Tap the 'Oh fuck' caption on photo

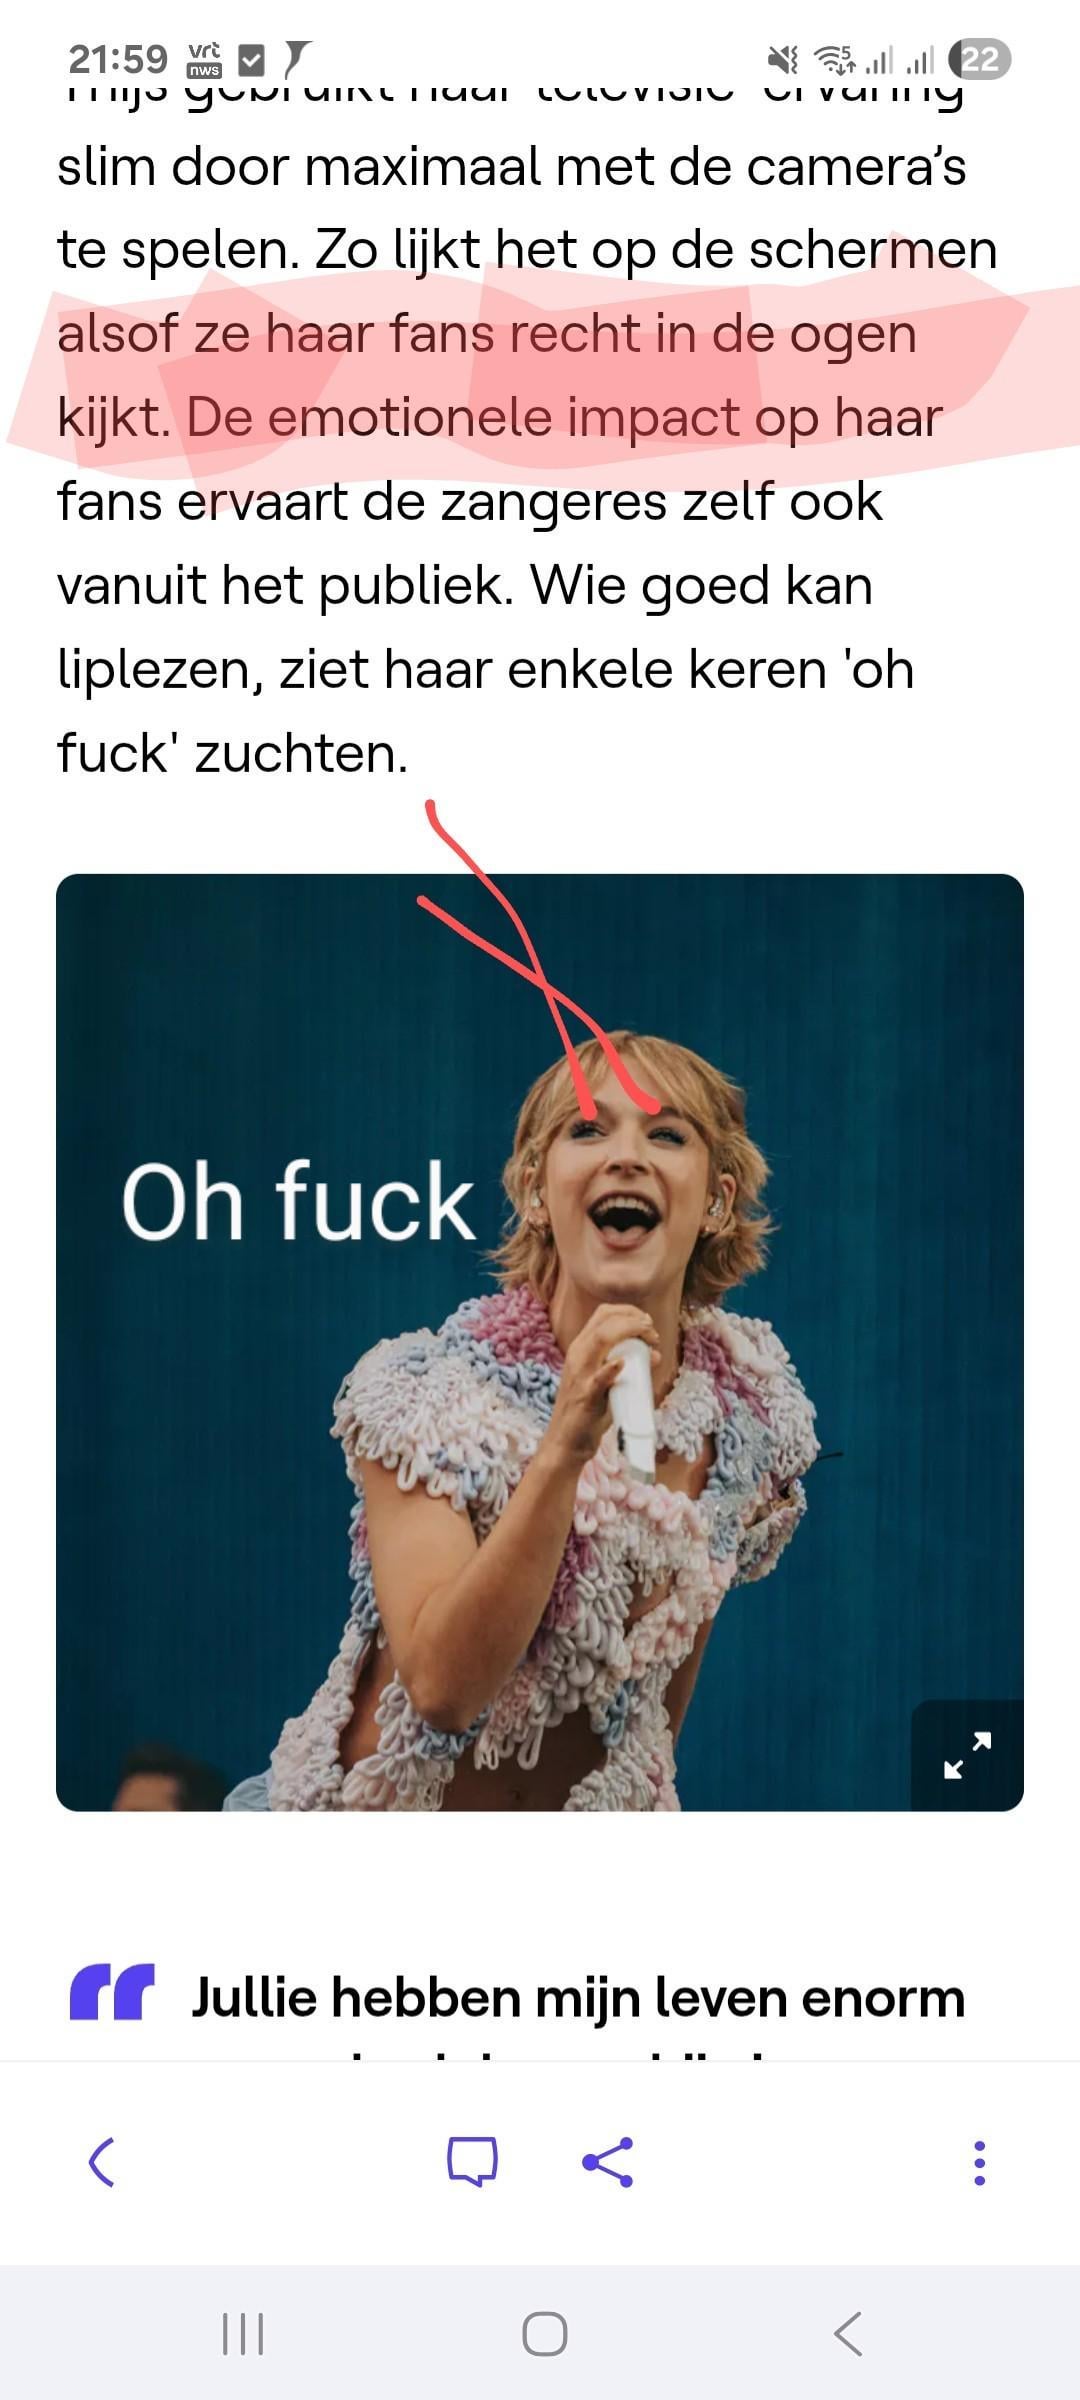[298, 1200]
